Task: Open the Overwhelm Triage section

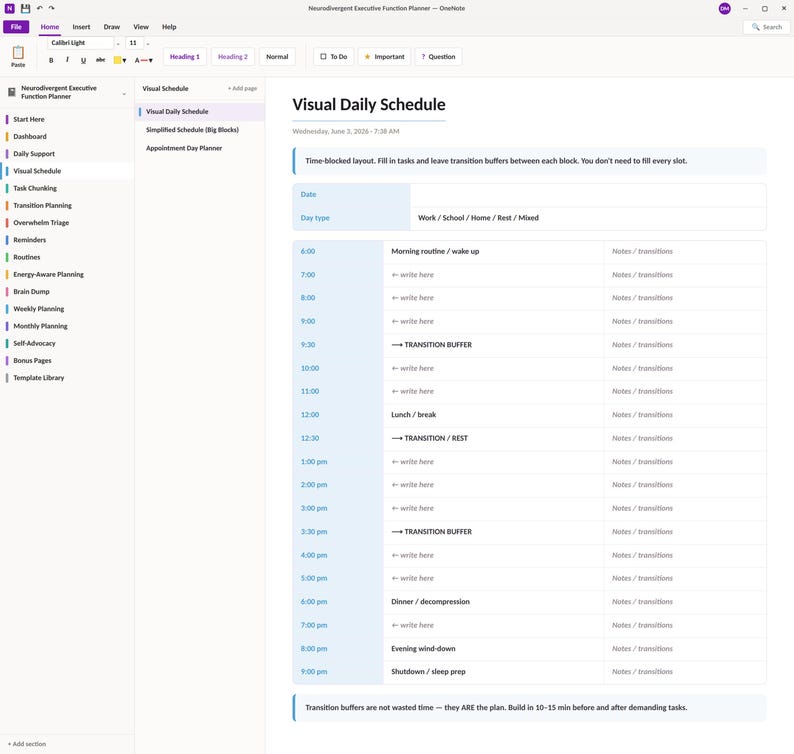Action: tap(67, 223)
